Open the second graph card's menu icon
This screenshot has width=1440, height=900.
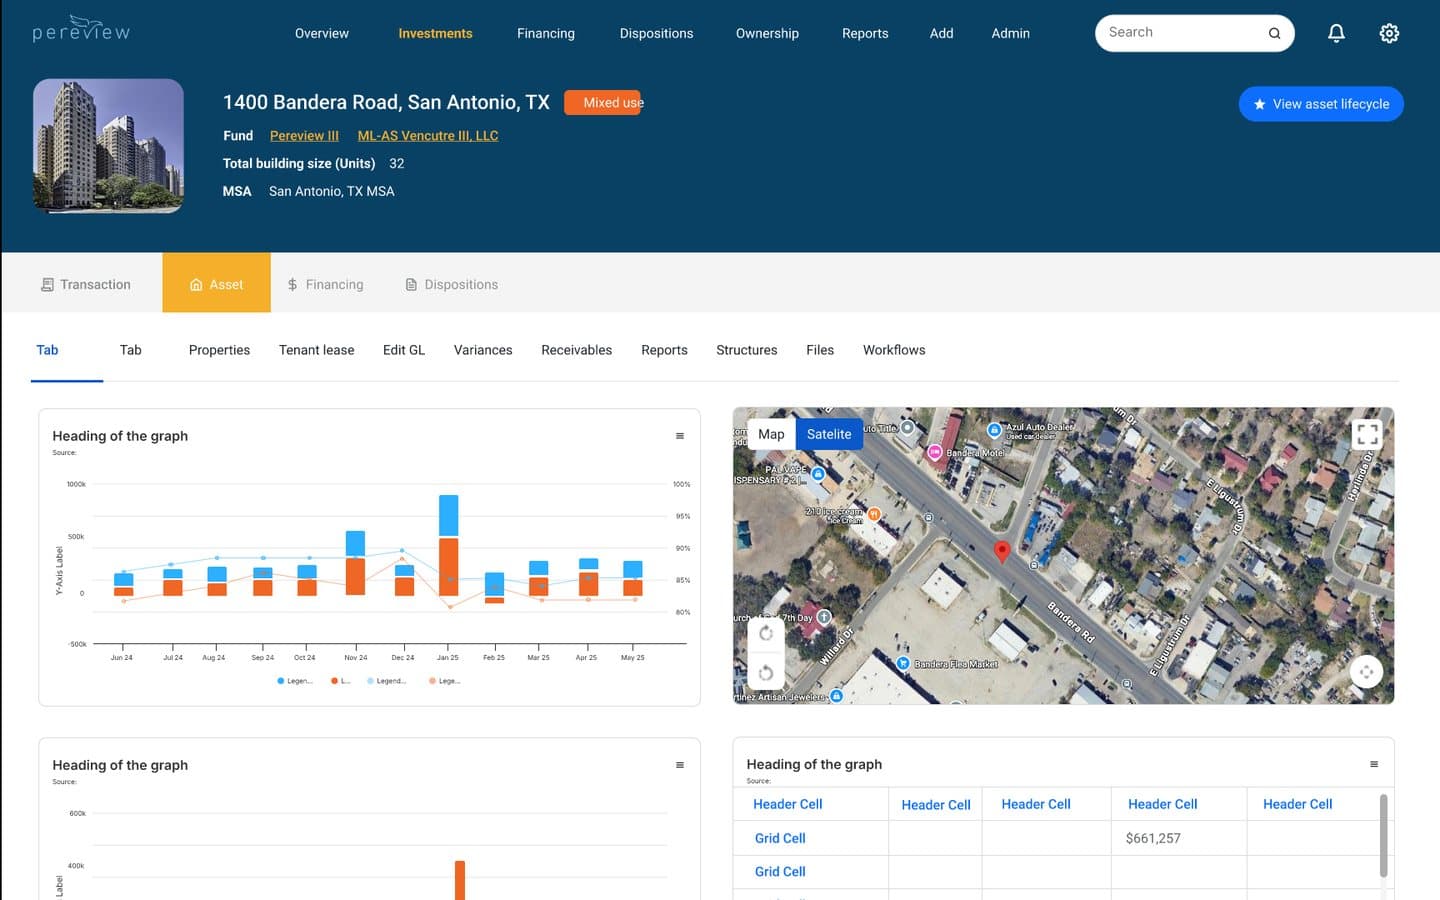(x=680, y=765)
